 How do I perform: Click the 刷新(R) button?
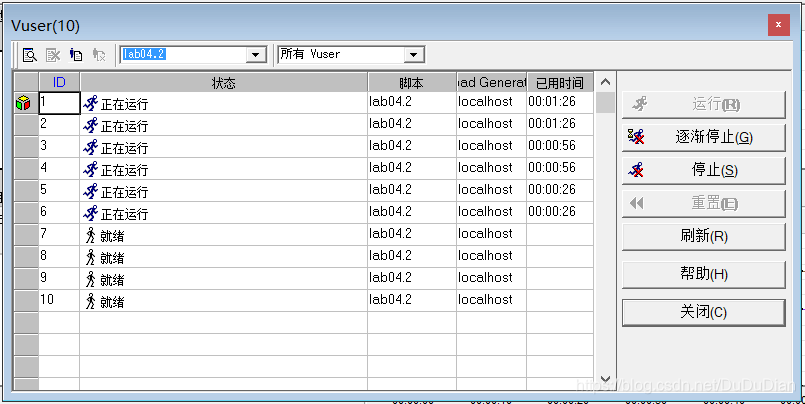tap(703, 237)
